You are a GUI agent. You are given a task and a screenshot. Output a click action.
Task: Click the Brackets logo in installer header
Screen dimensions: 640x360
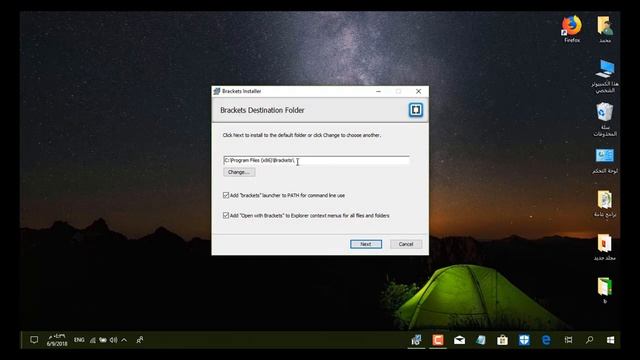coord(416,110)
